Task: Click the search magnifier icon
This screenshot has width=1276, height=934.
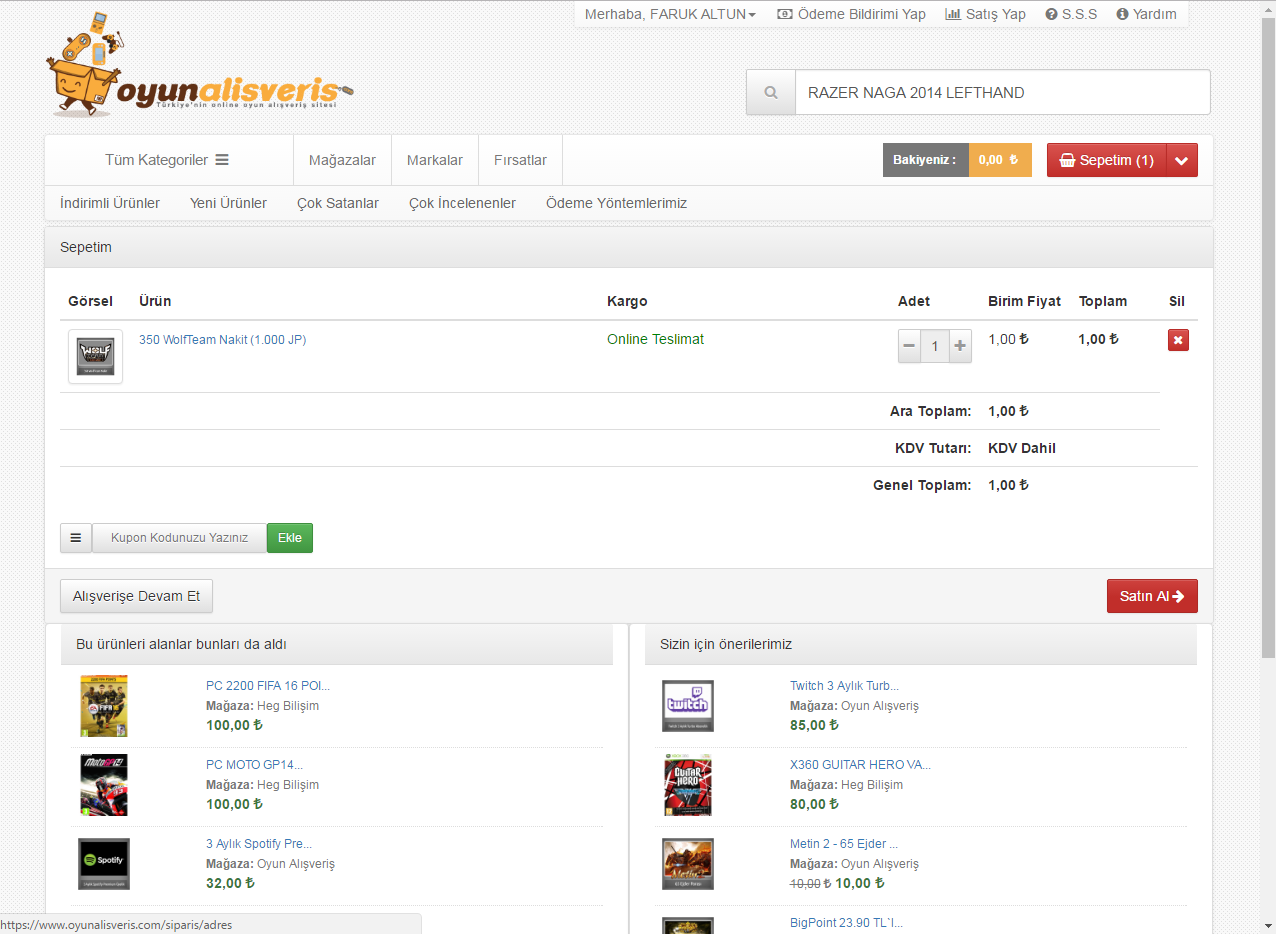Action: 771,92
